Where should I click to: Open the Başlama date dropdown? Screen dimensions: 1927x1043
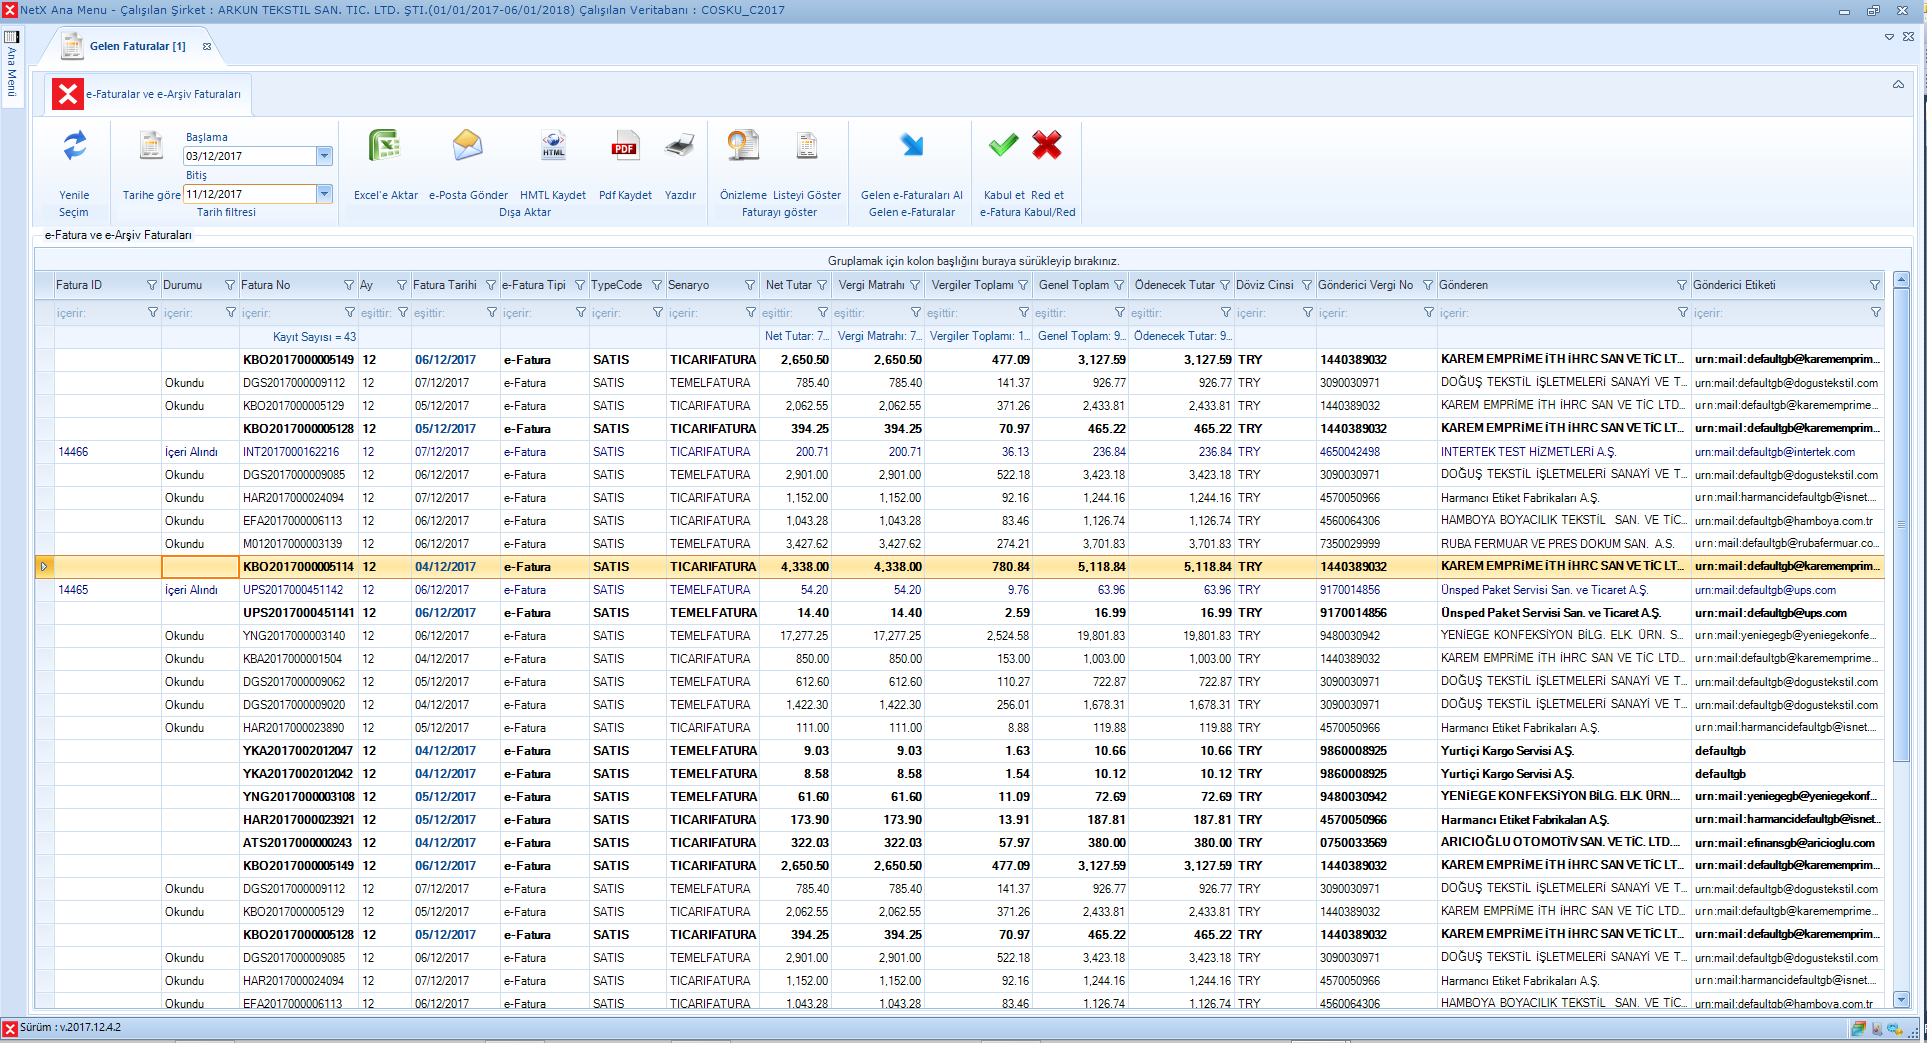[x=324, y=156]
